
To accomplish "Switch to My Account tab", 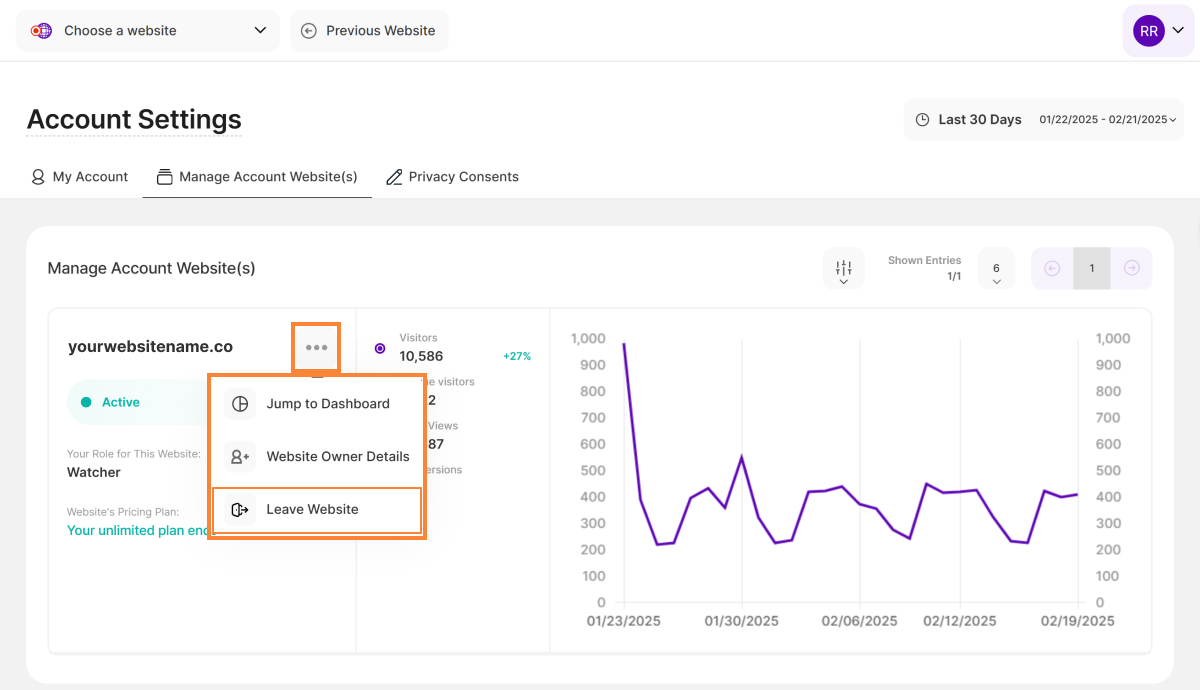I will point(80,177).
